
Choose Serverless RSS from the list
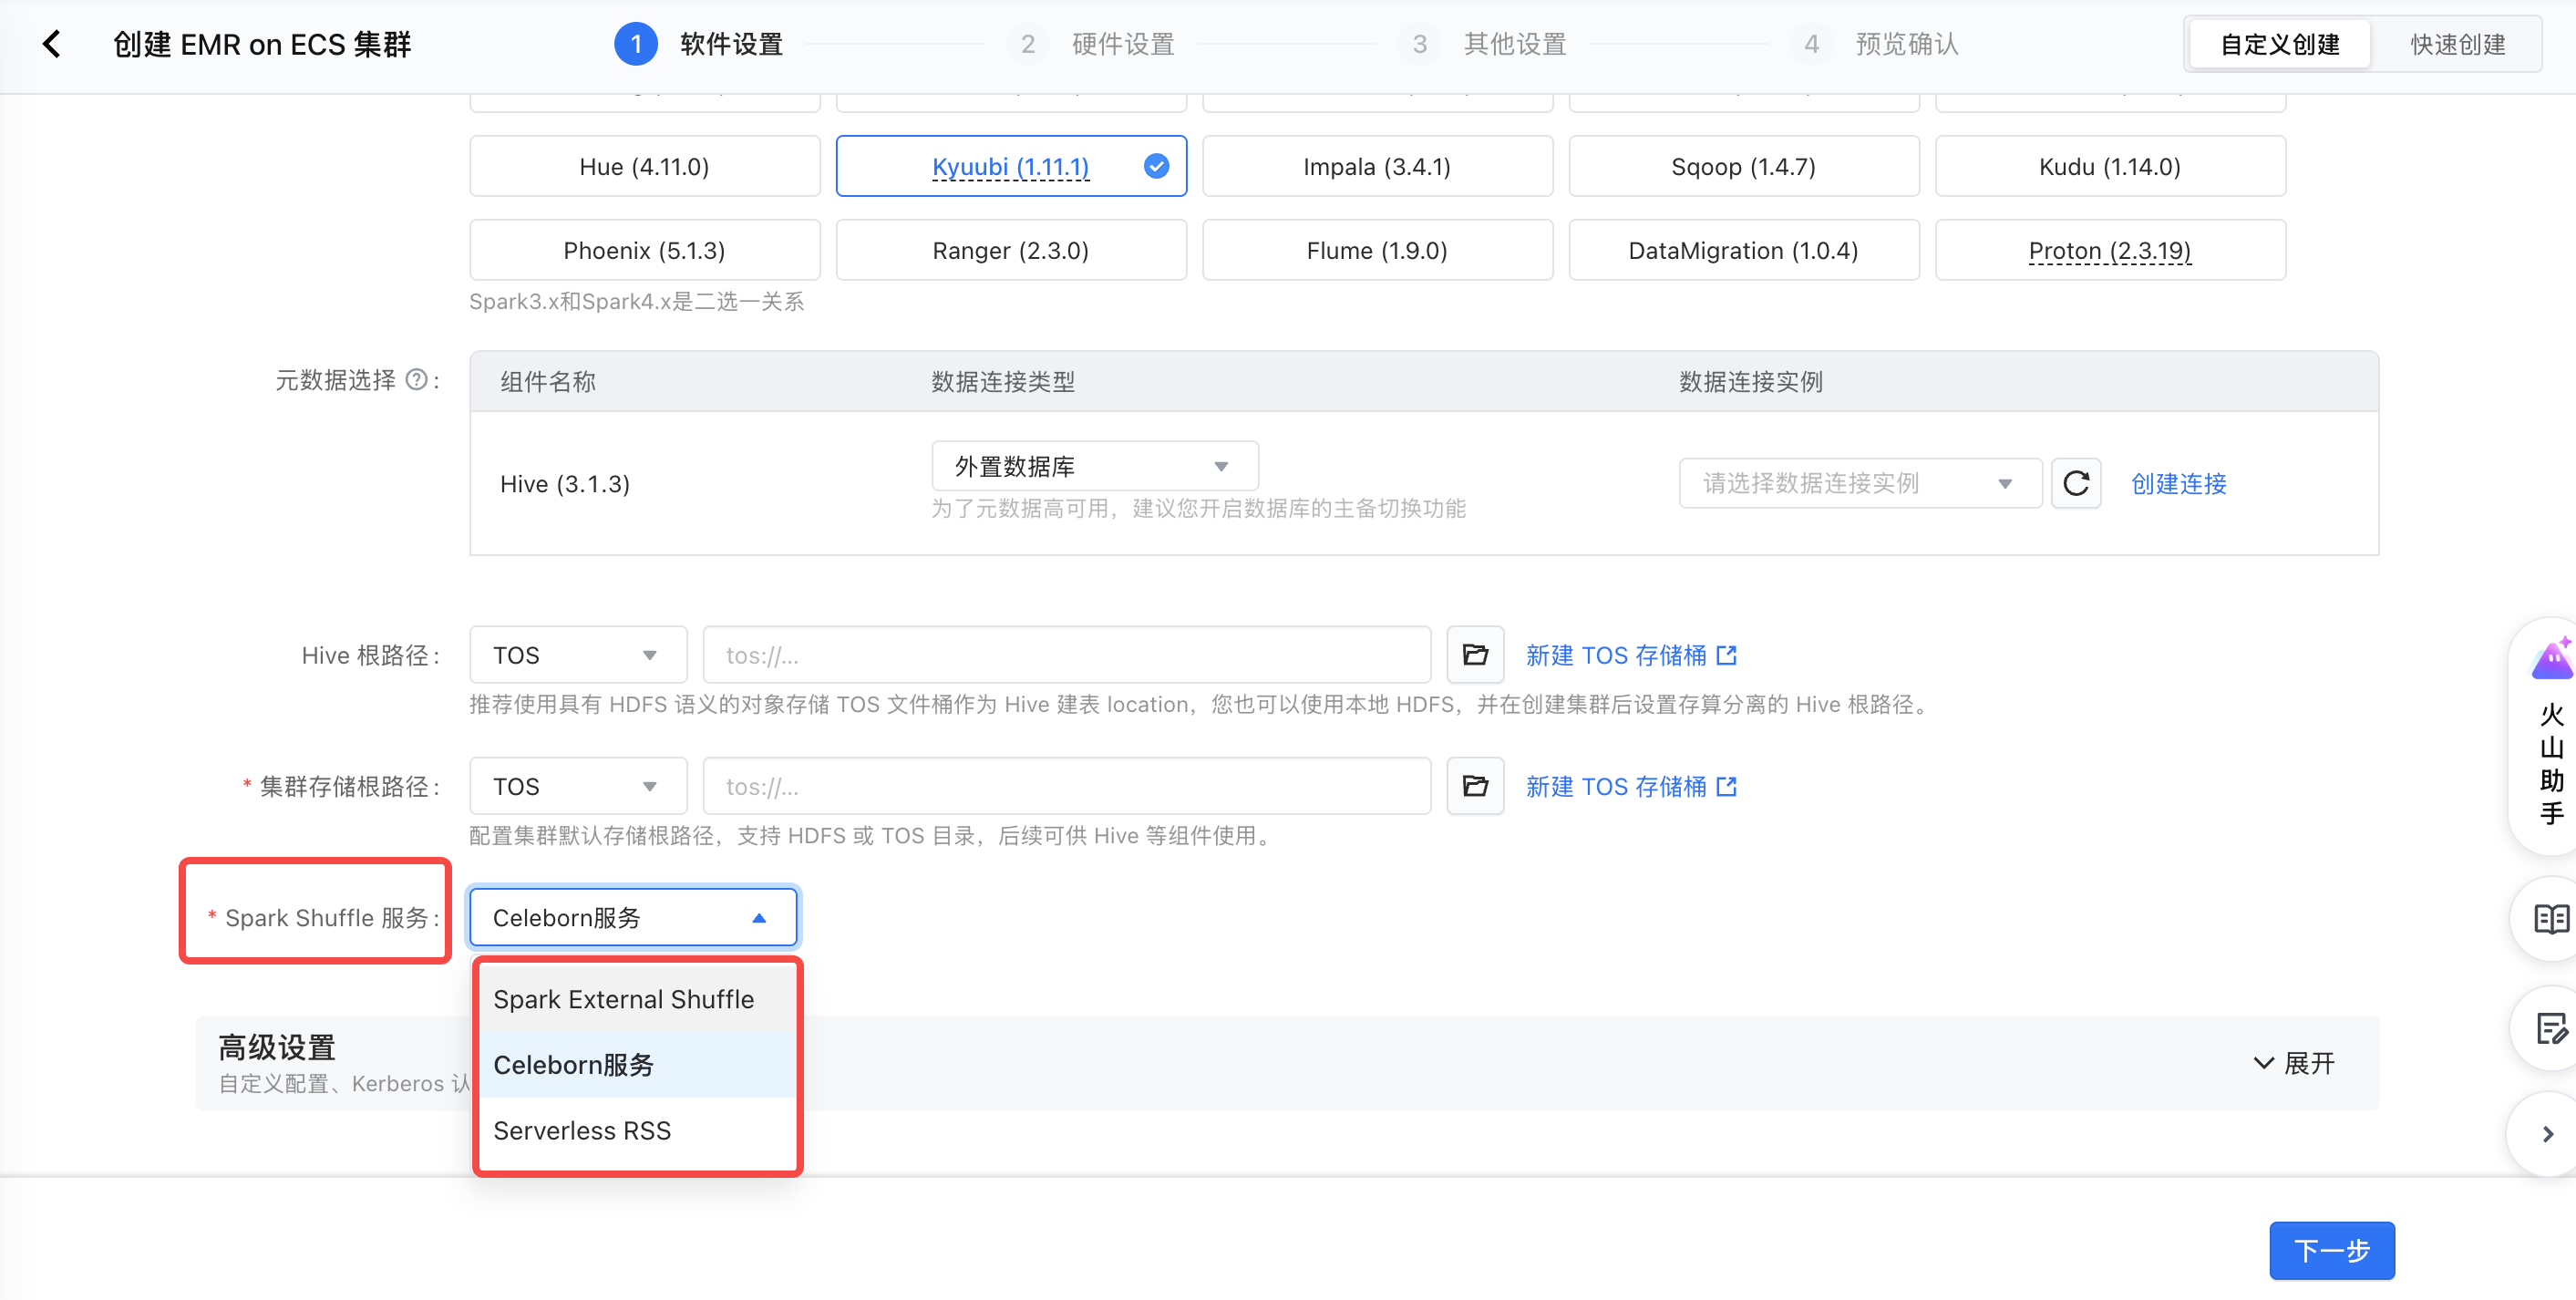click(x=638, y=1130)
